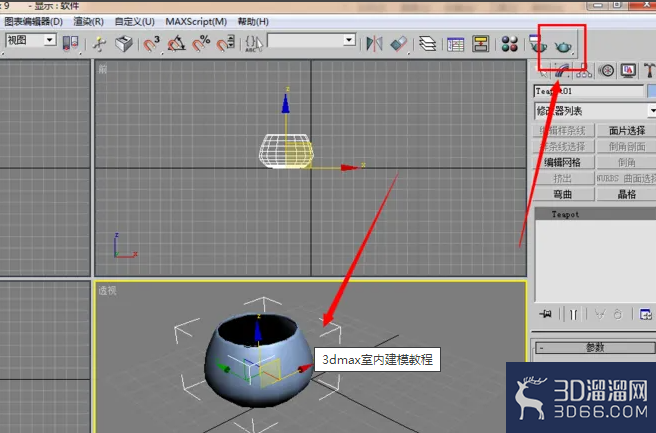The width and height of the screenshot is (656, 433).
Task: Switch to the Create panel tab
Action: (542, 71)
